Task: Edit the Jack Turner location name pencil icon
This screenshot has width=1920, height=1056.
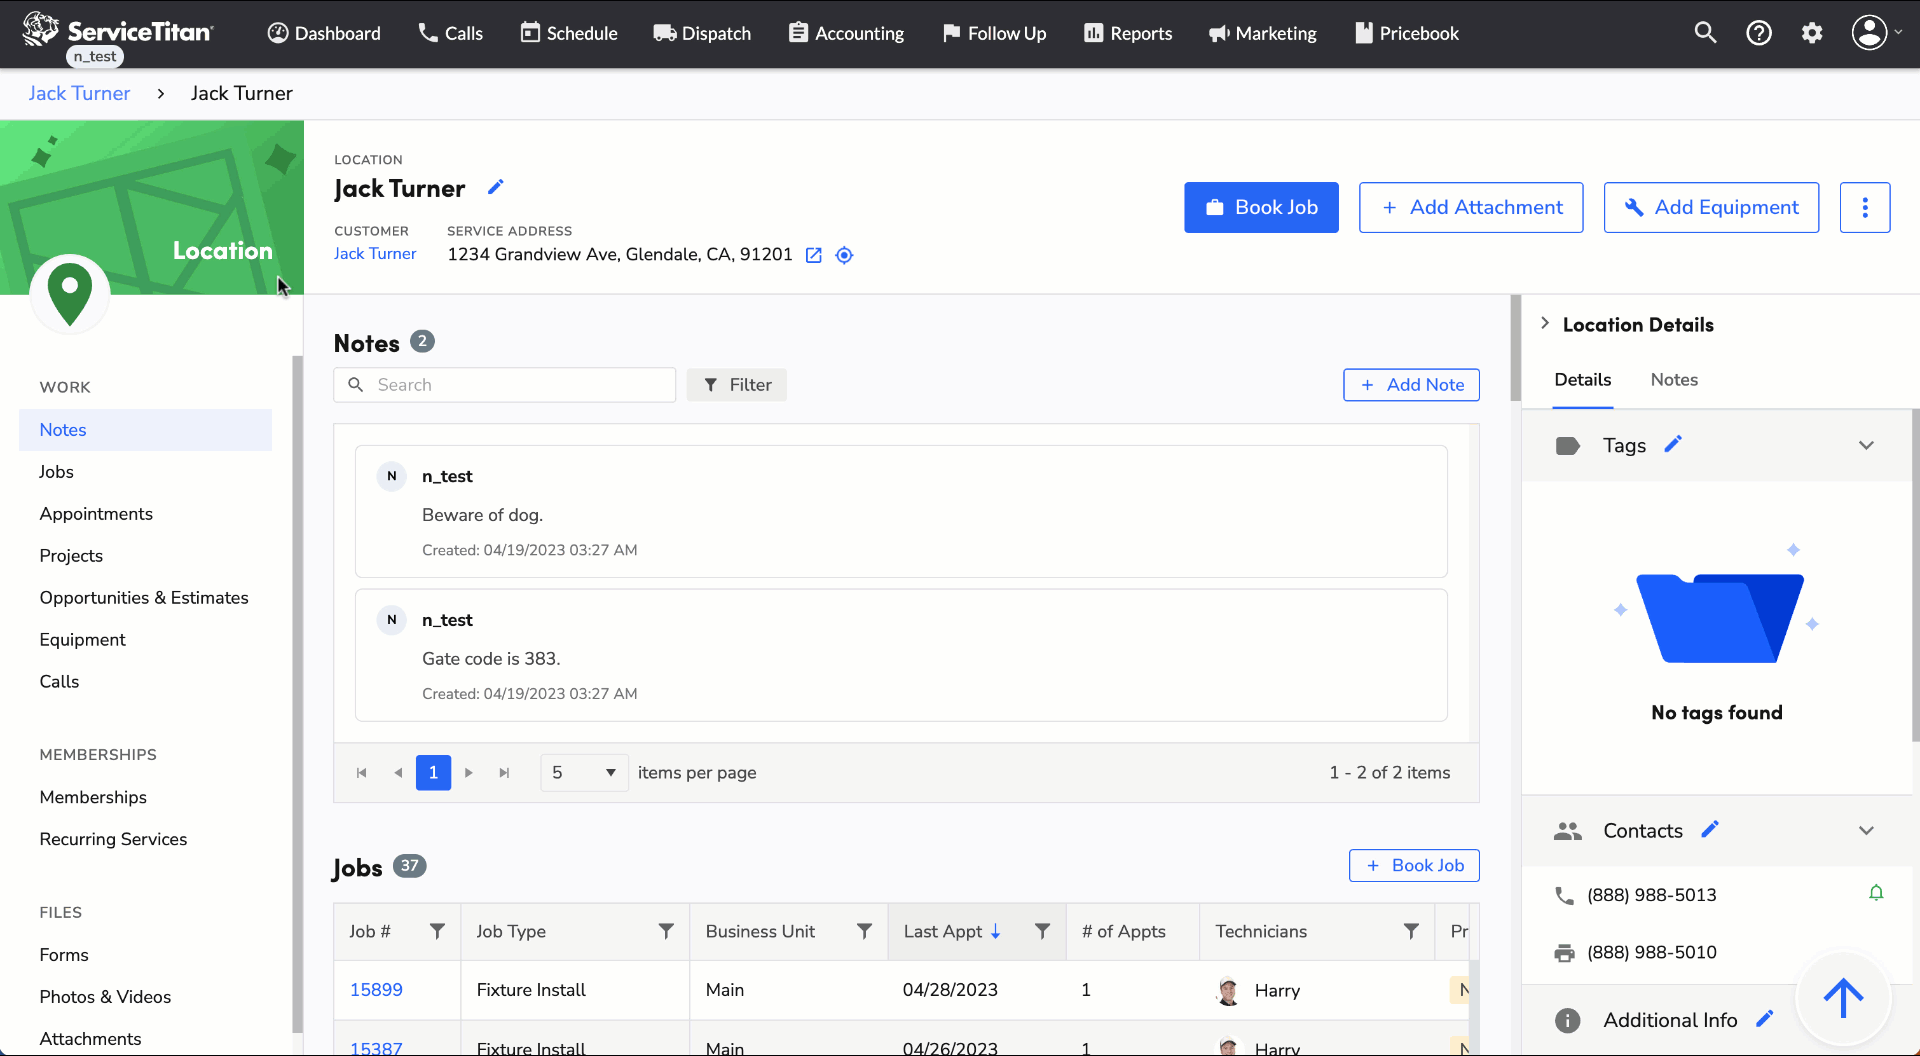Action: pos(495,187)
